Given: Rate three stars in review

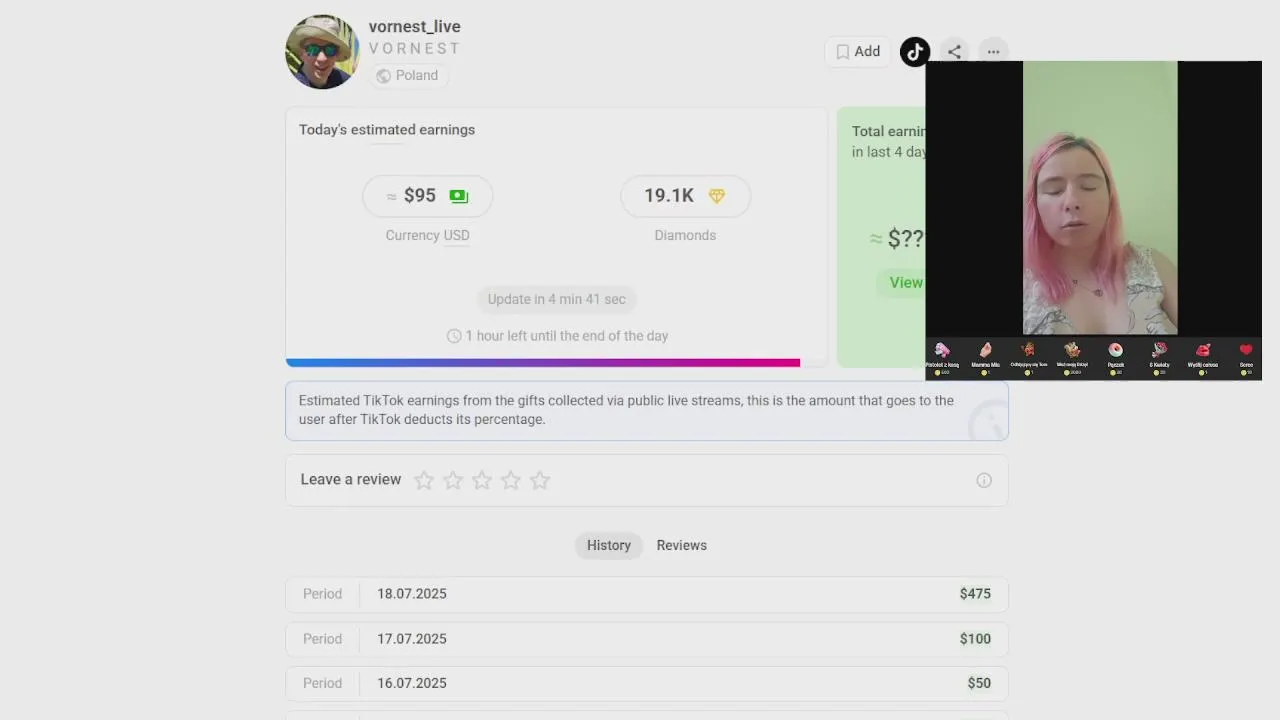Looking at the screenshot, I should (482, 481).
